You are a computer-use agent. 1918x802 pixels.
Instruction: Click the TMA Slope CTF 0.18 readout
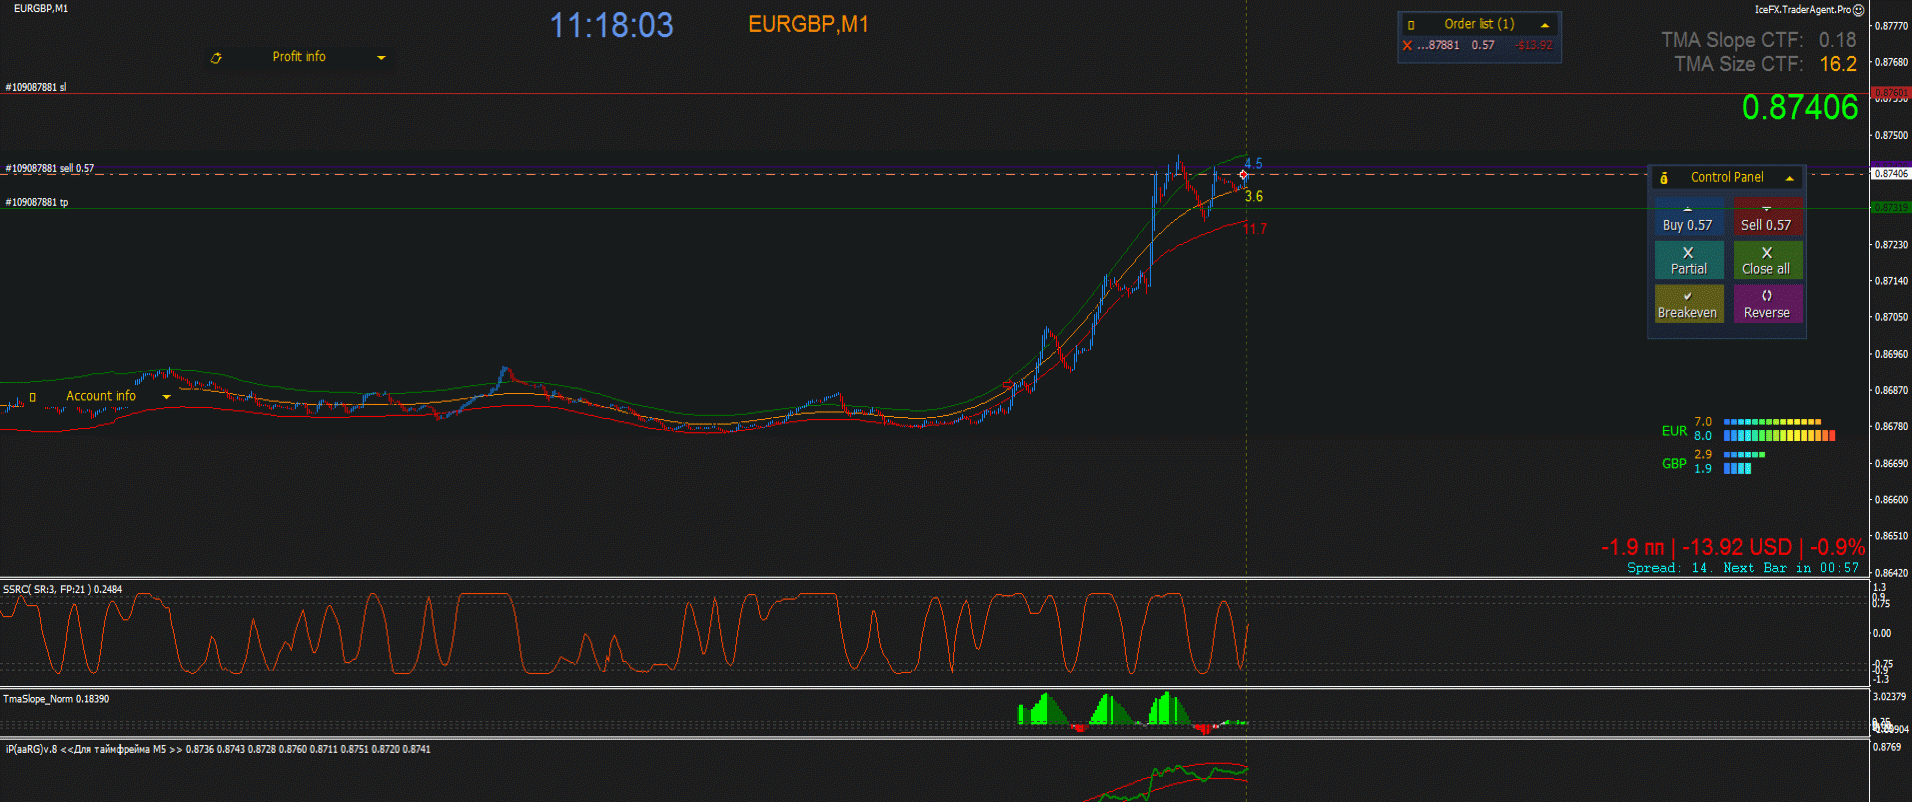pos(1758,40)
